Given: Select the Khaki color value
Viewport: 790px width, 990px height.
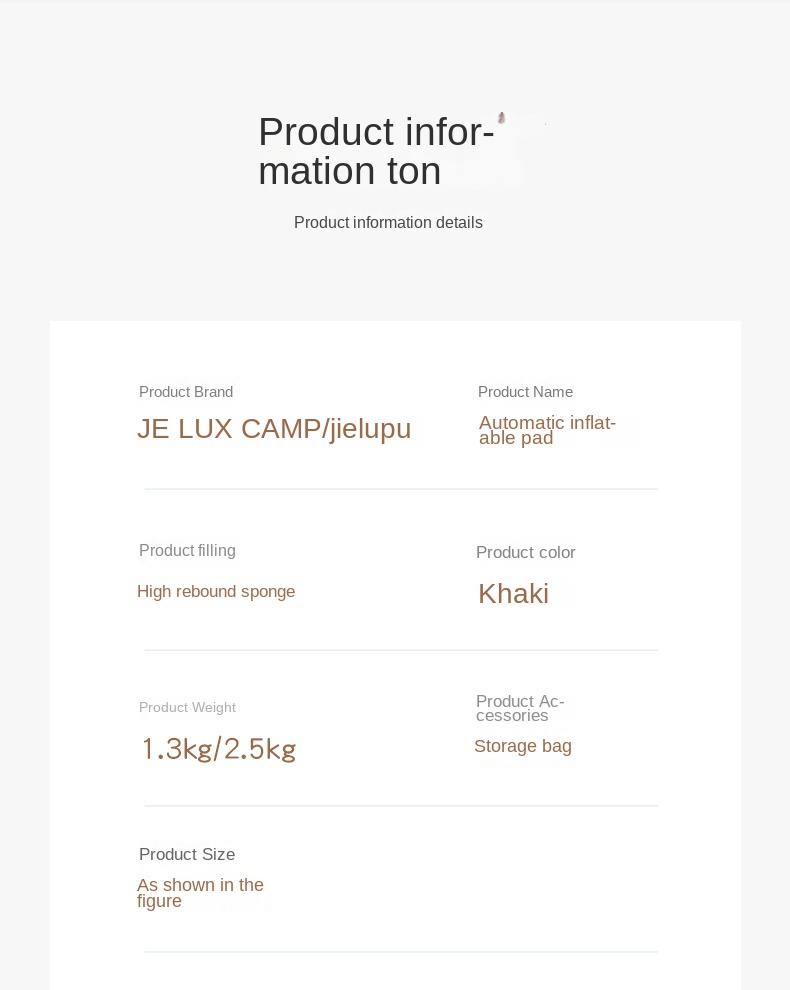Looking at the screenshot, I should click(513, 593).
